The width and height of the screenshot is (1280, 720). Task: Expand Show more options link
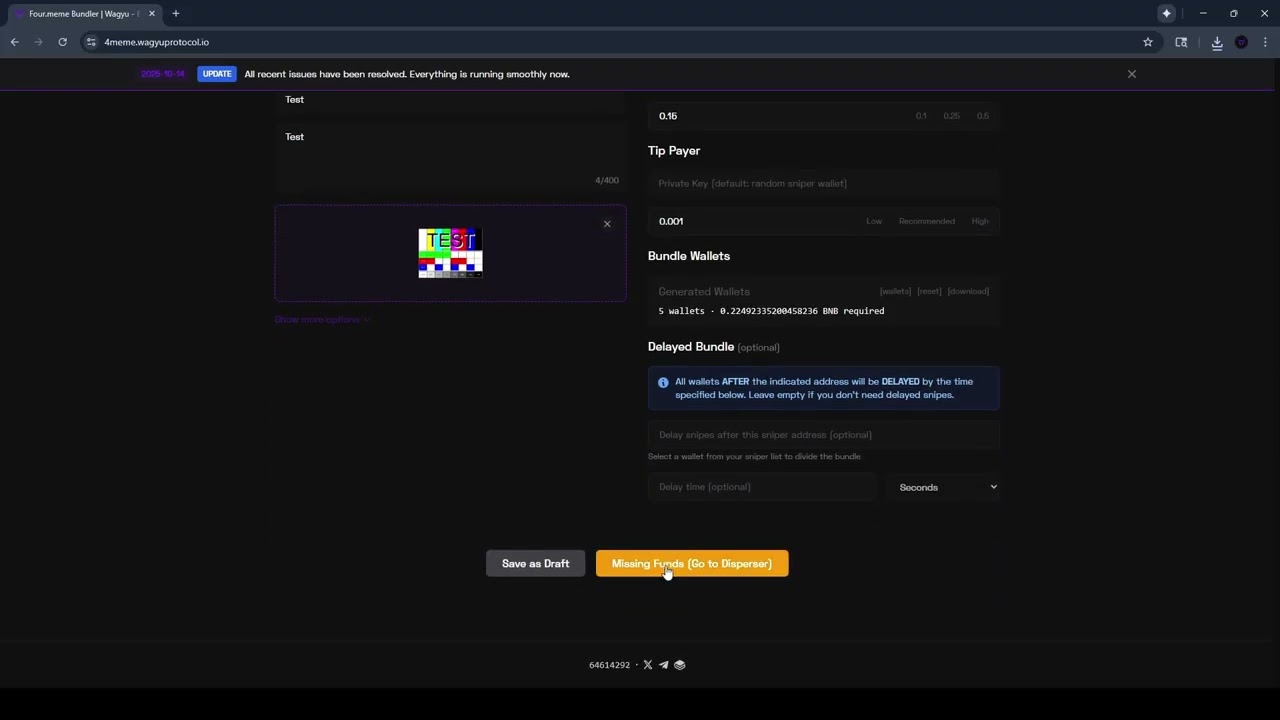321,320
